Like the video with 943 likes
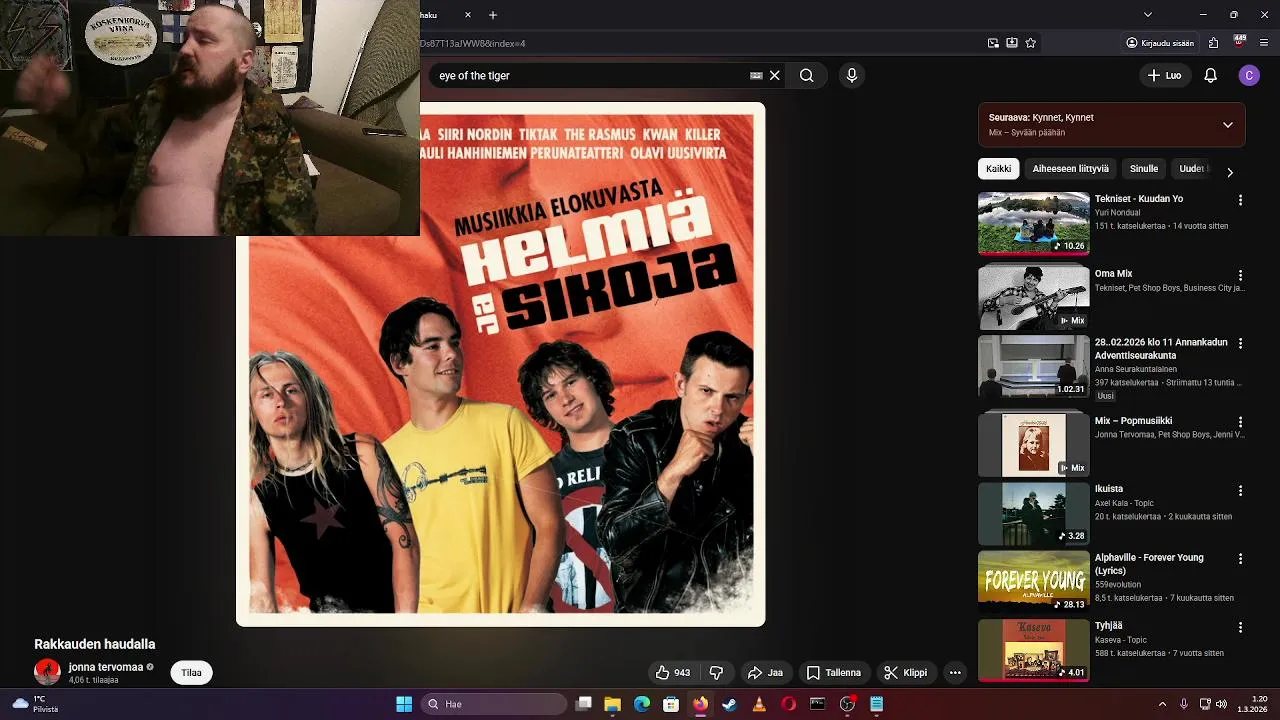Screen dimensions: 1280x720 [x=673, y=673]
